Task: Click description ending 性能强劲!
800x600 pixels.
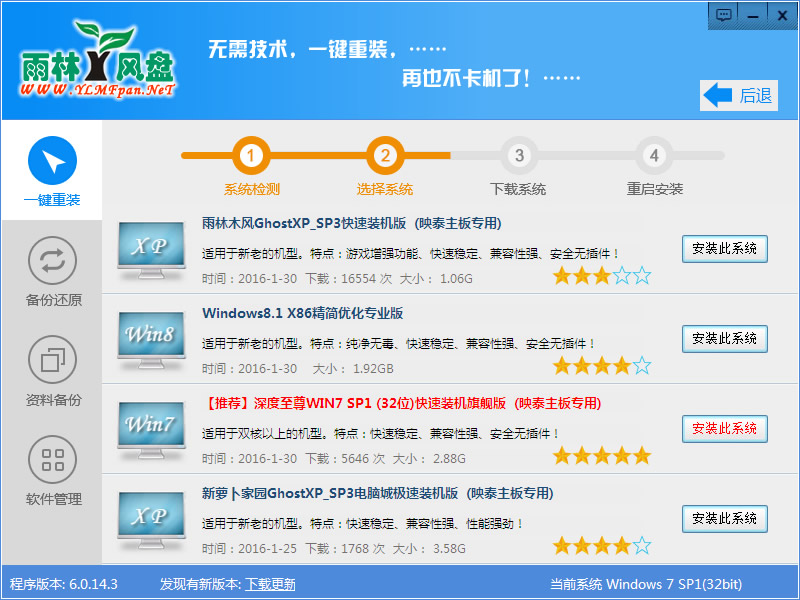Action: 363,523
